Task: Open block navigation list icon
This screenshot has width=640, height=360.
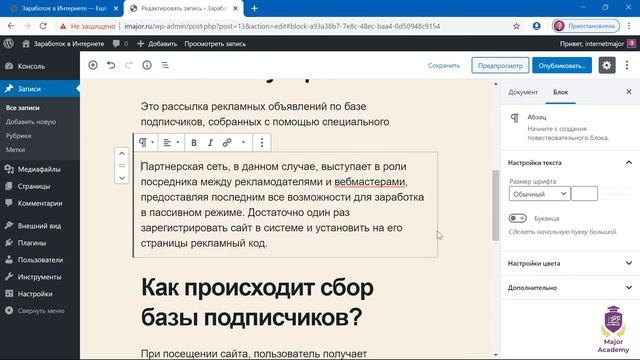Action: (165, 65)
